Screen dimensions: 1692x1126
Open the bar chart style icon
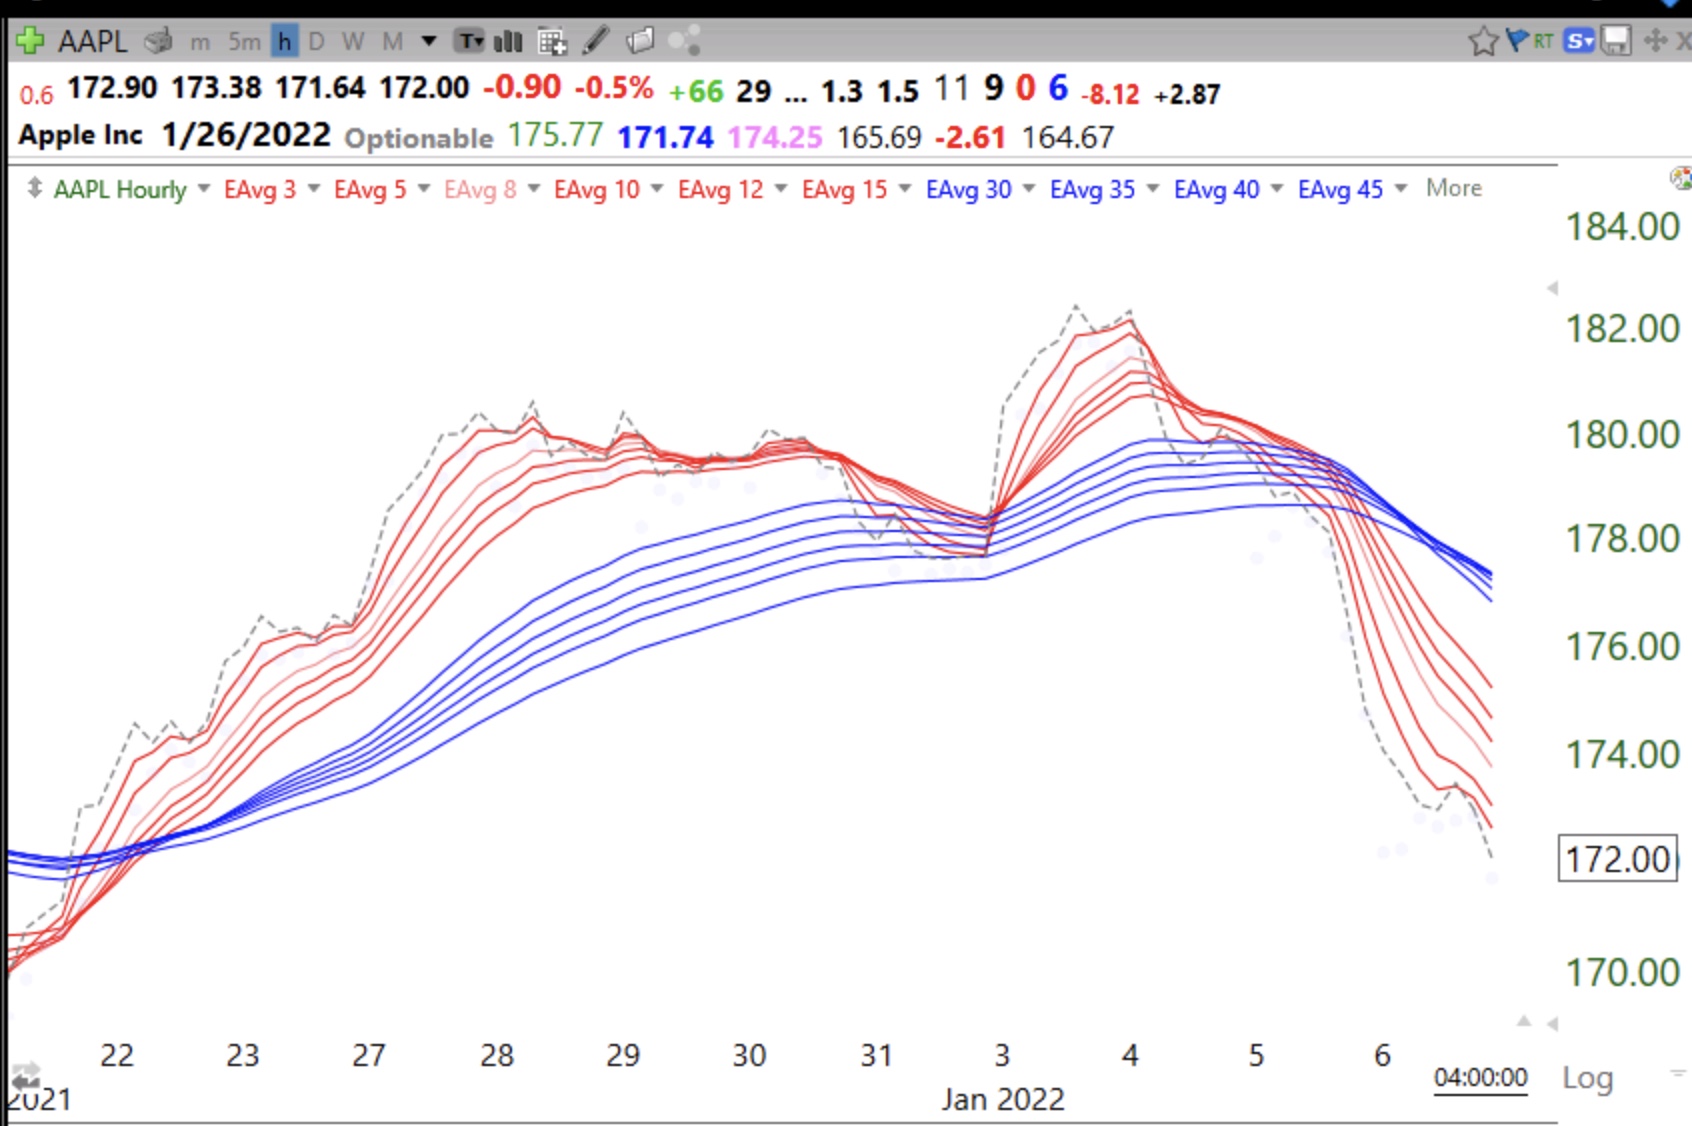pyautogui.click(x=508, y=41)
